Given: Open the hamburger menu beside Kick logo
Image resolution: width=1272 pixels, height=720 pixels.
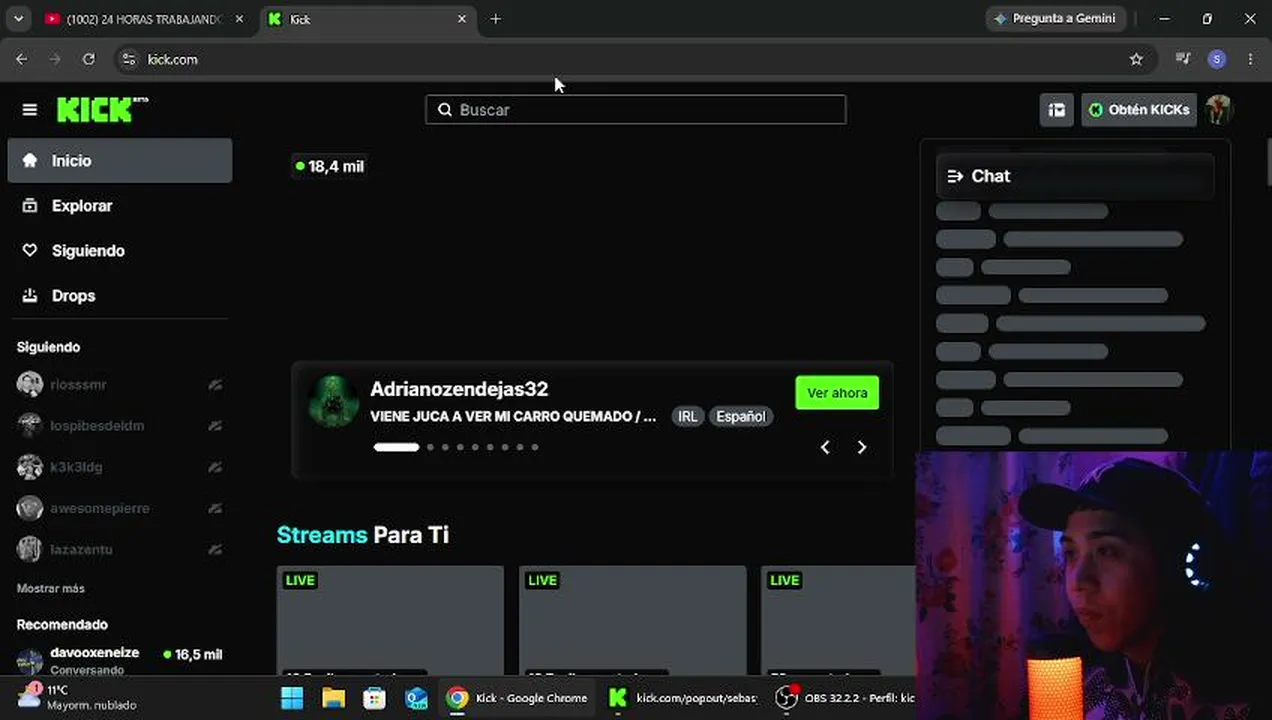Looking at the screenshot, I should (x=30, y=110).
